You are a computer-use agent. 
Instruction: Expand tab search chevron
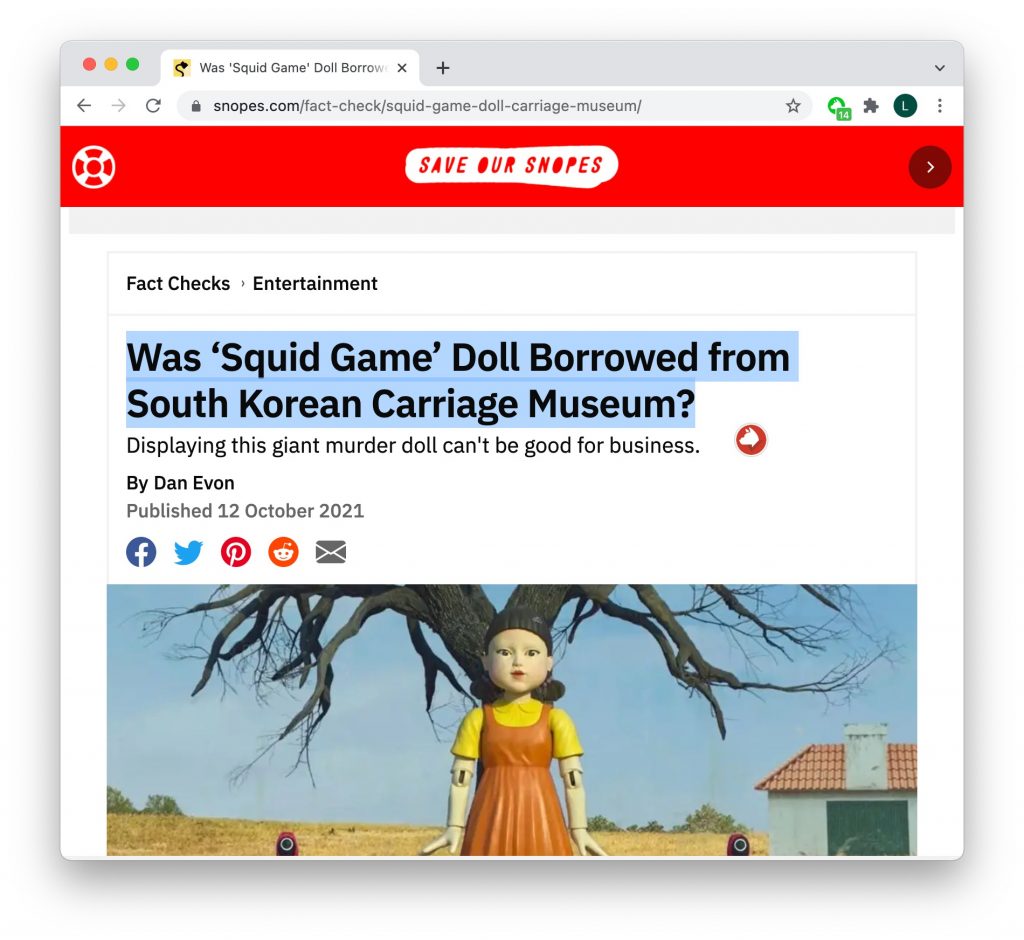pos(940,68)
